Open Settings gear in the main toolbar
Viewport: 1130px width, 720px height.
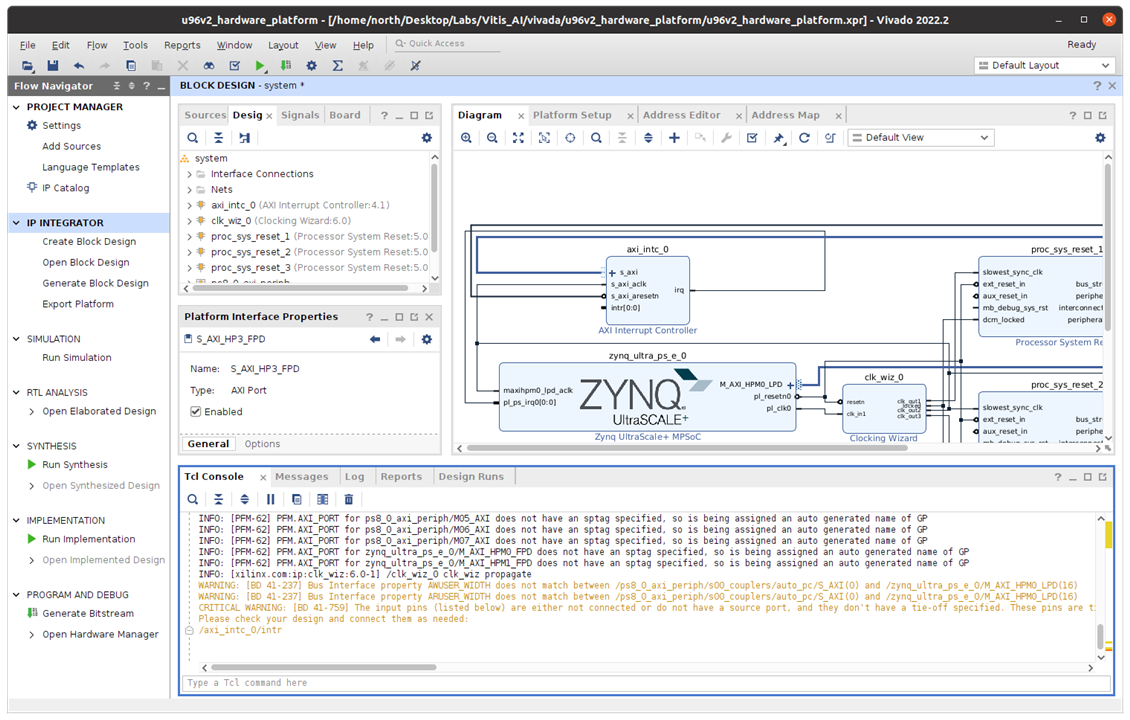[311, 66]
